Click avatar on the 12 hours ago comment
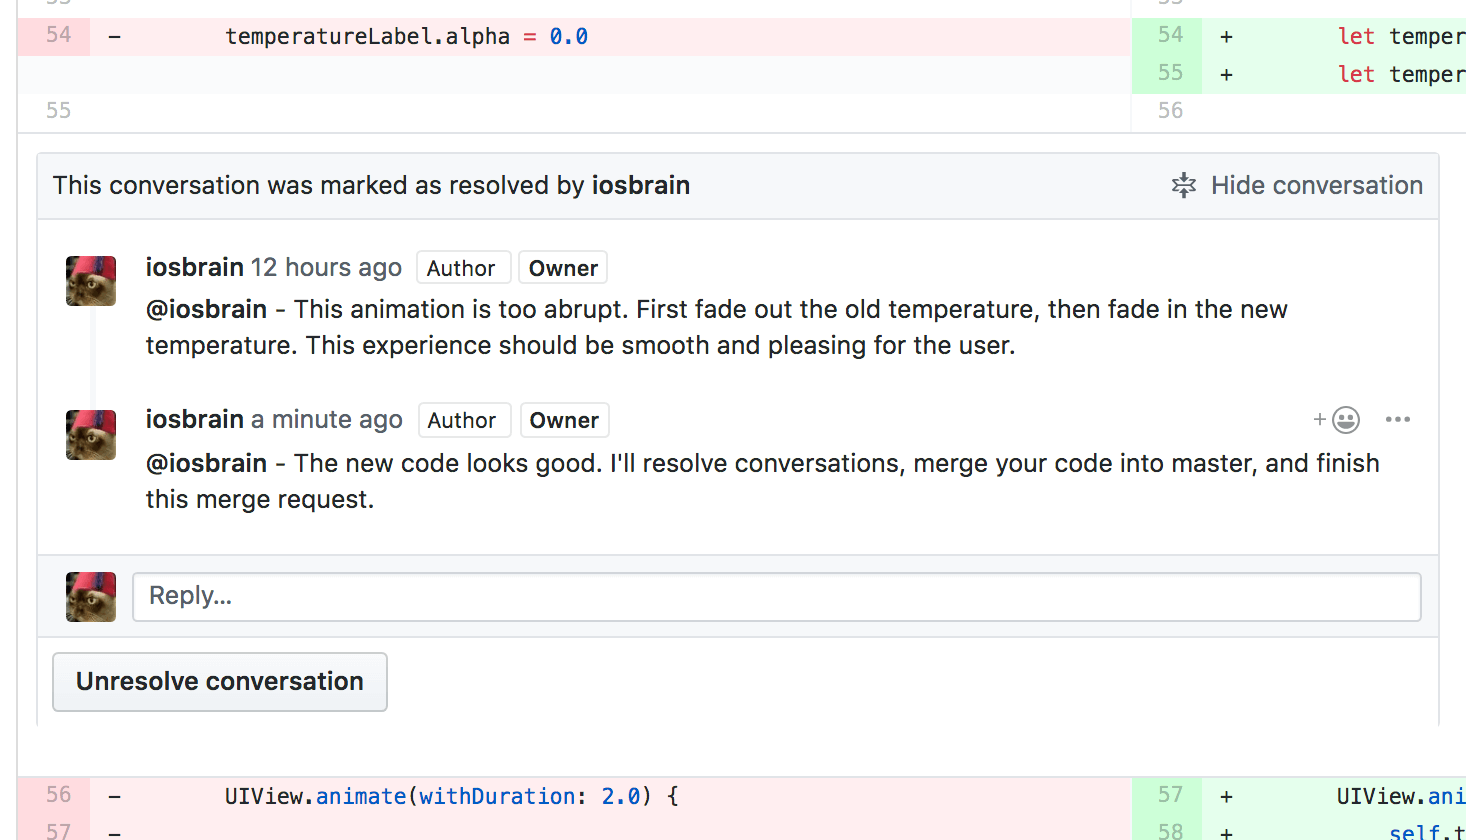 [91, 281]
